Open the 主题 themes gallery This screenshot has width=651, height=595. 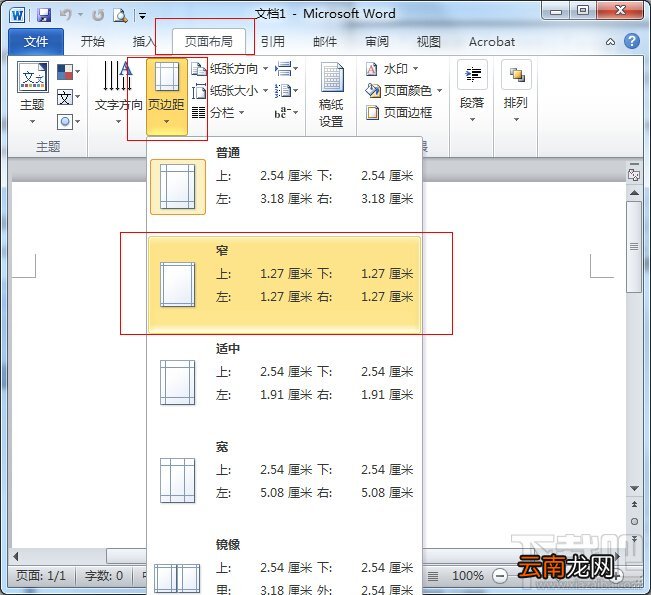(32, 94)
